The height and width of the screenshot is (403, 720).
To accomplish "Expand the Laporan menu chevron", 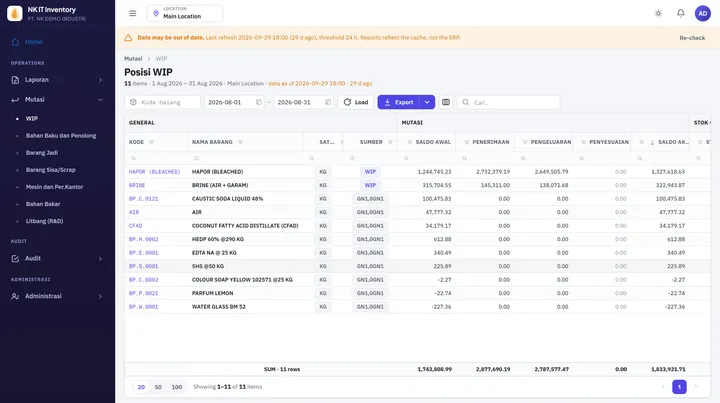I will tap(100, 80).
